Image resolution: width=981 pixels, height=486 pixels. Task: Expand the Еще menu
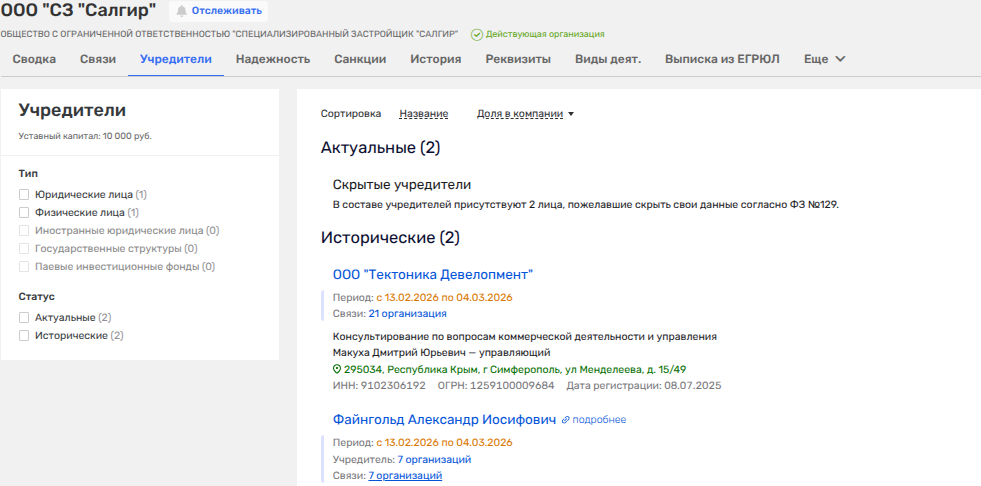825,59
